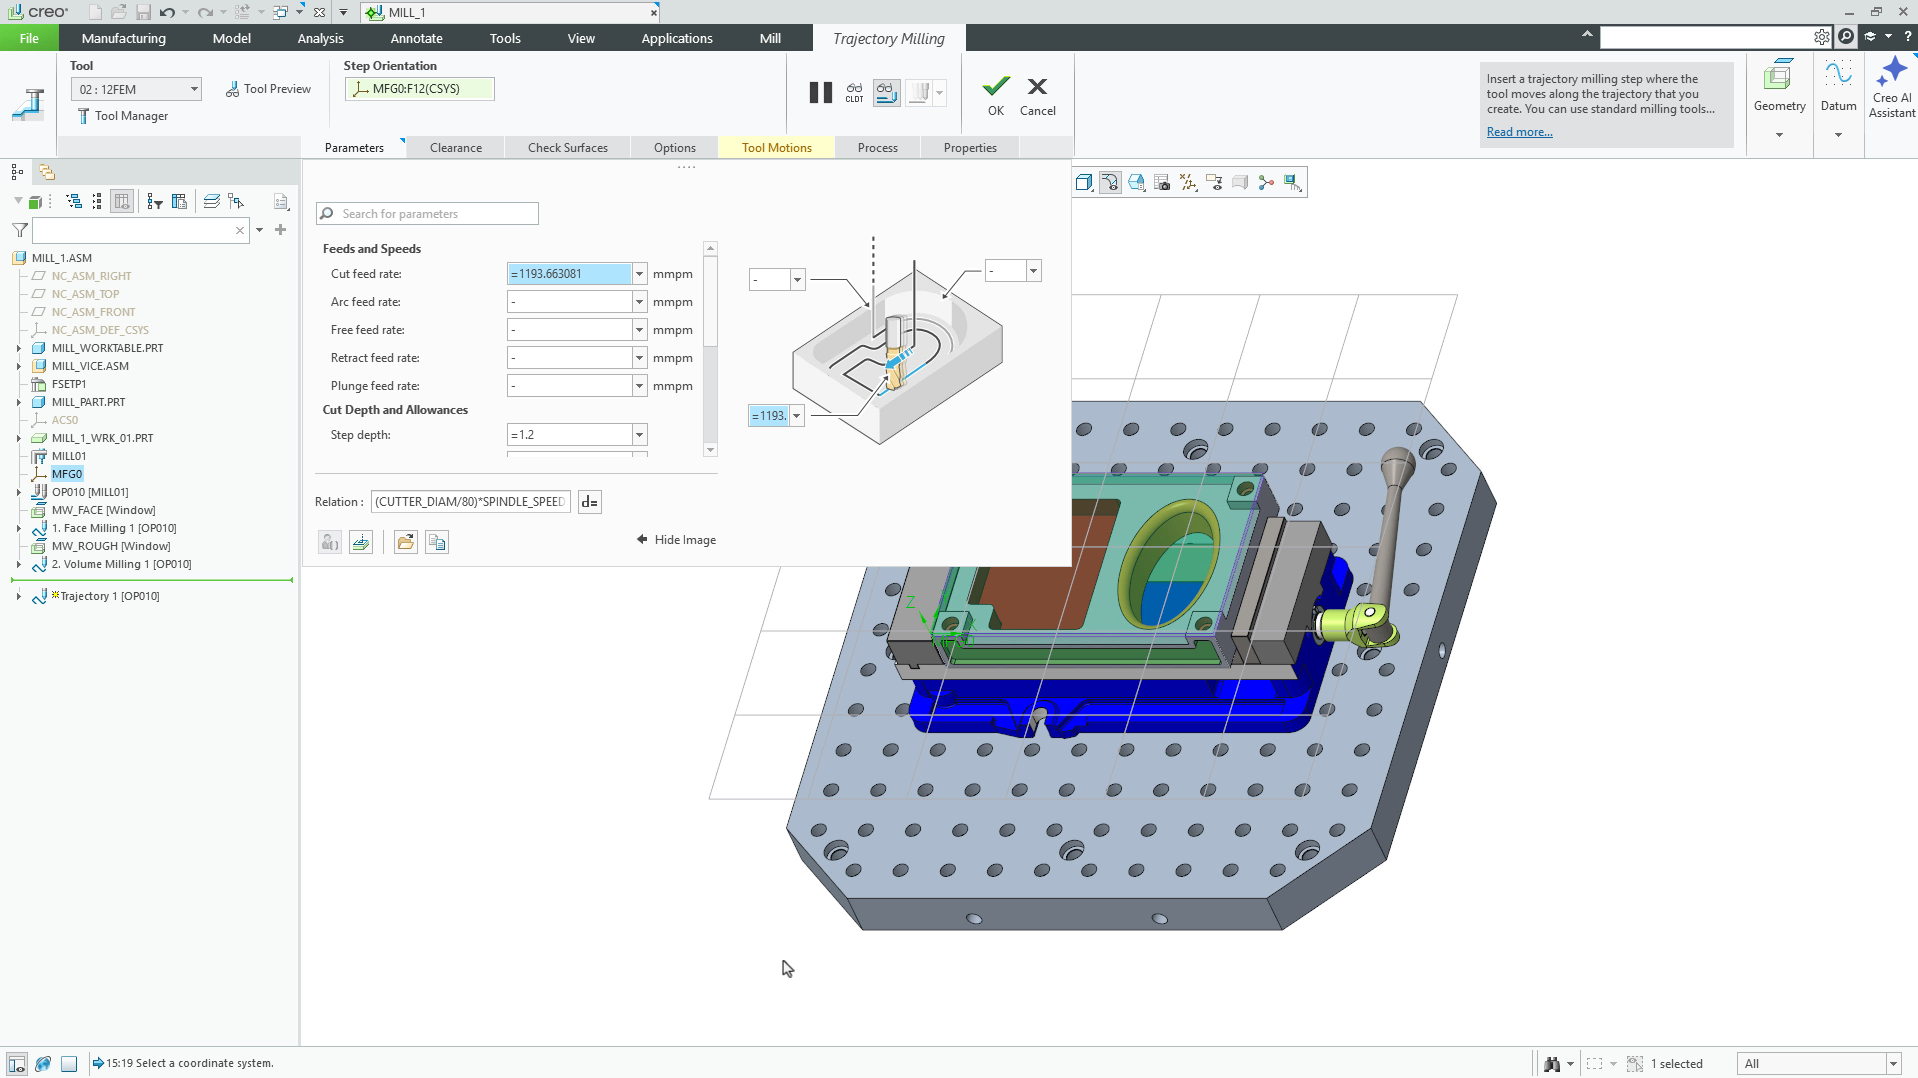Open the Tool dropdown showing 02 : 12FEM
Viewport: 1918px width, 1078px height.
(136, 89)
